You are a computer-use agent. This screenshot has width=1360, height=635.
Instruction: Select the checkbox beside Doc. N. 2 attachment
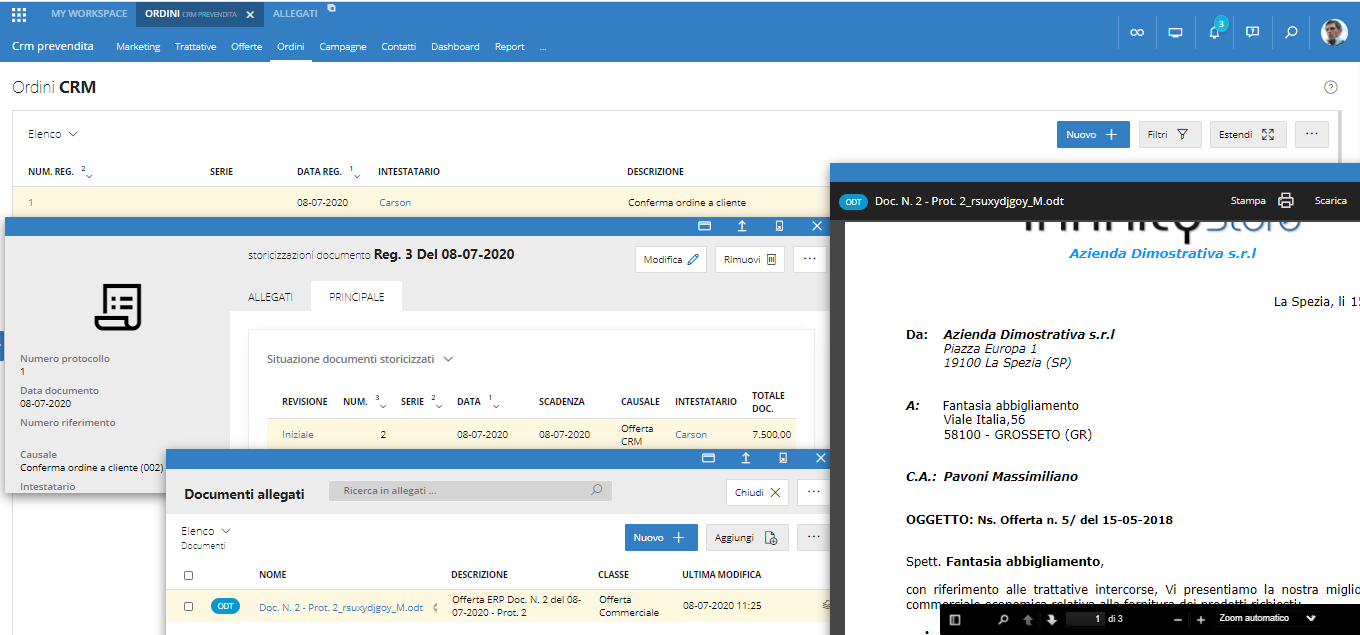(x=189, y=606)
